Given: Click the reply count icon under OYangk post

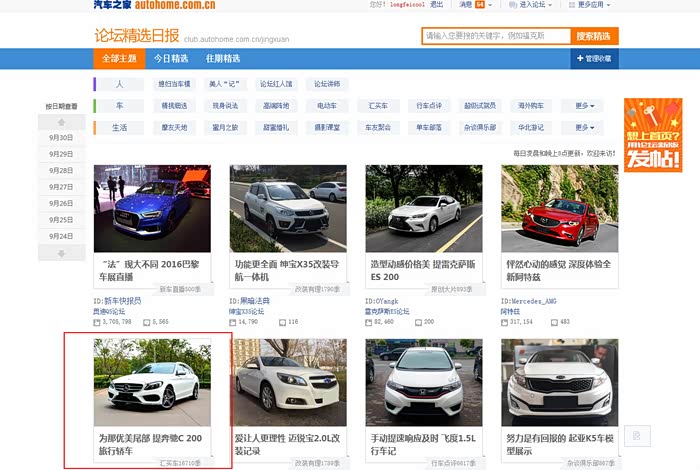Looking at the screenshot, I should 418,322.
